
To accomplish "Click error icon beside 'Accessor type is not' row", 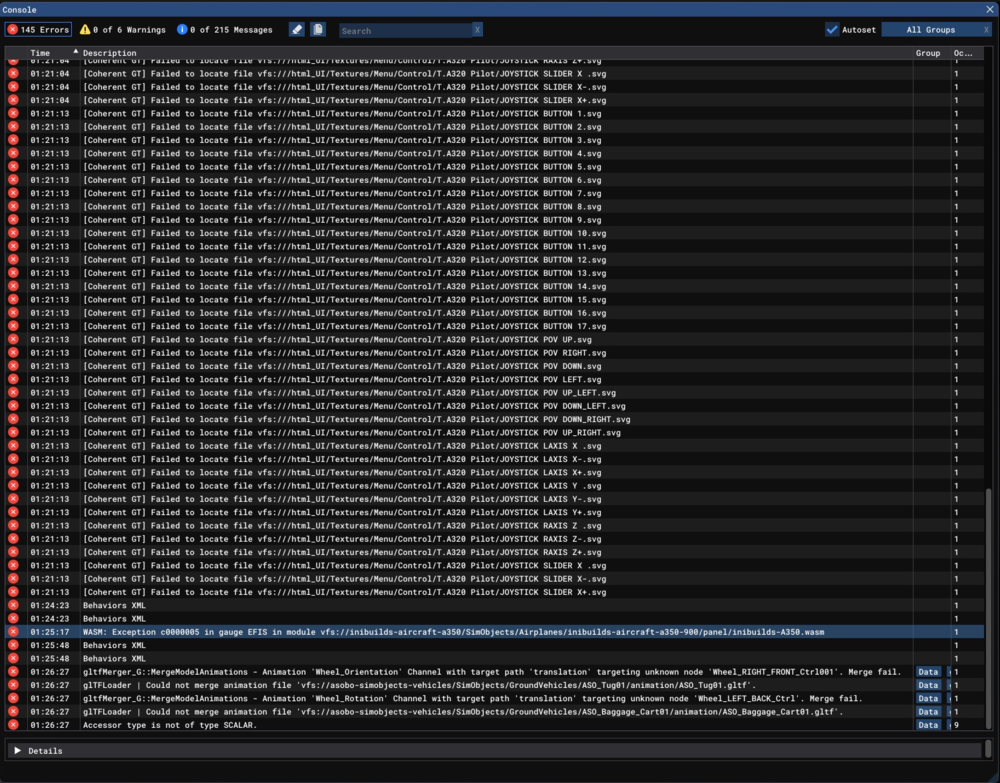I will click(x=13, y=724).
